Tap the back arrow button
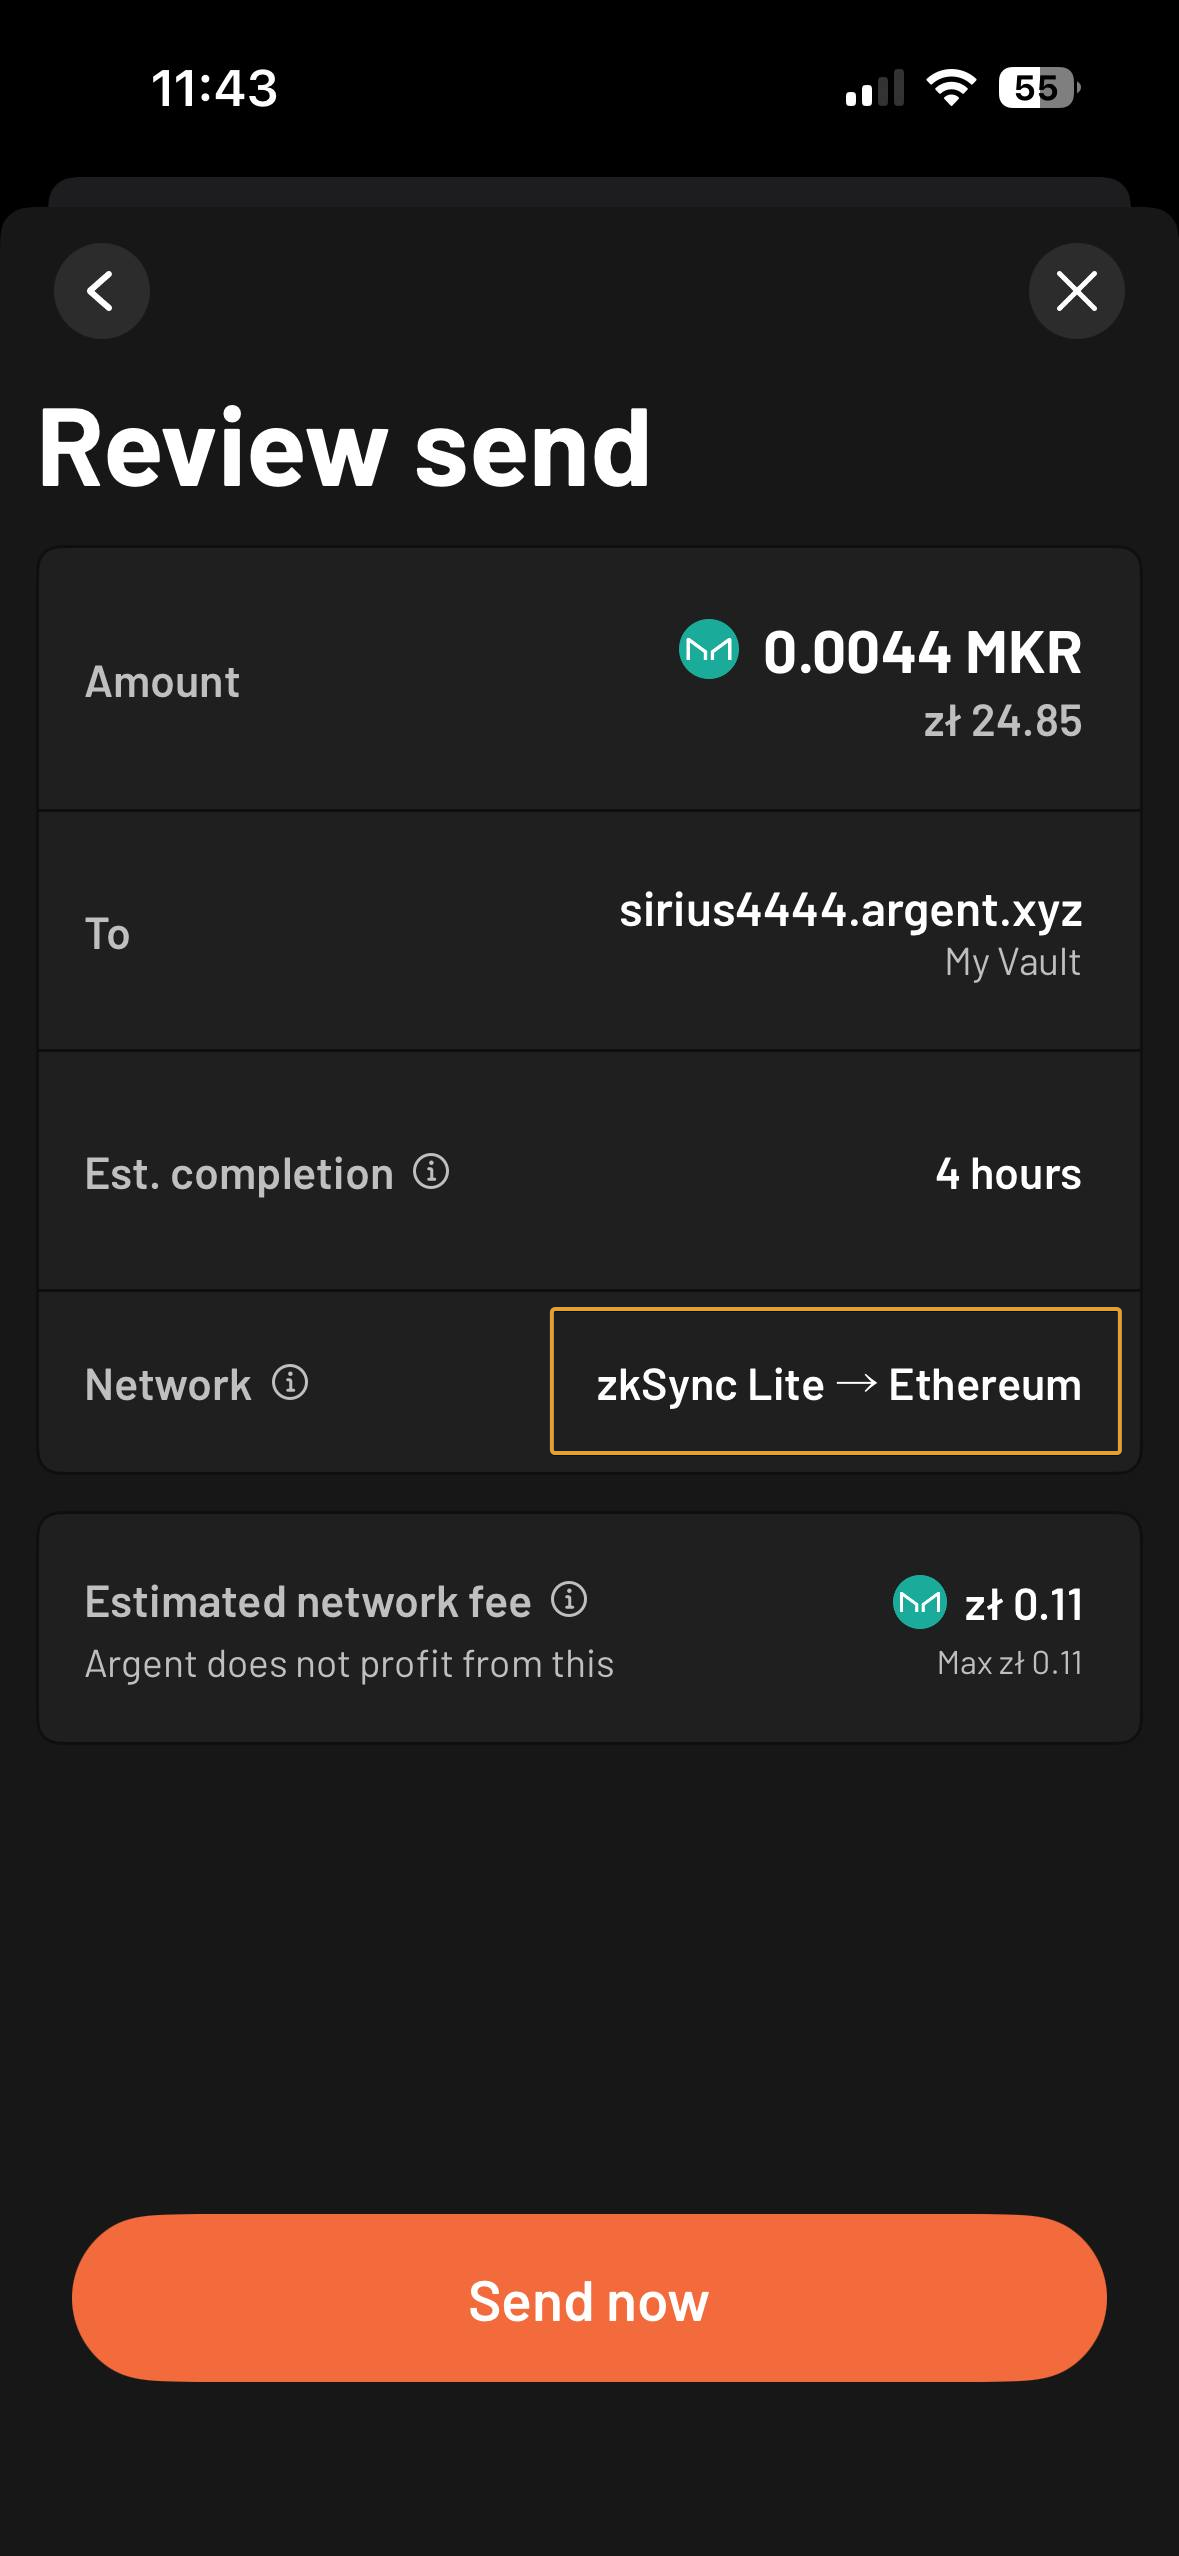The height and width of the screenshot is (2556, 1179). tap(101, 291)
